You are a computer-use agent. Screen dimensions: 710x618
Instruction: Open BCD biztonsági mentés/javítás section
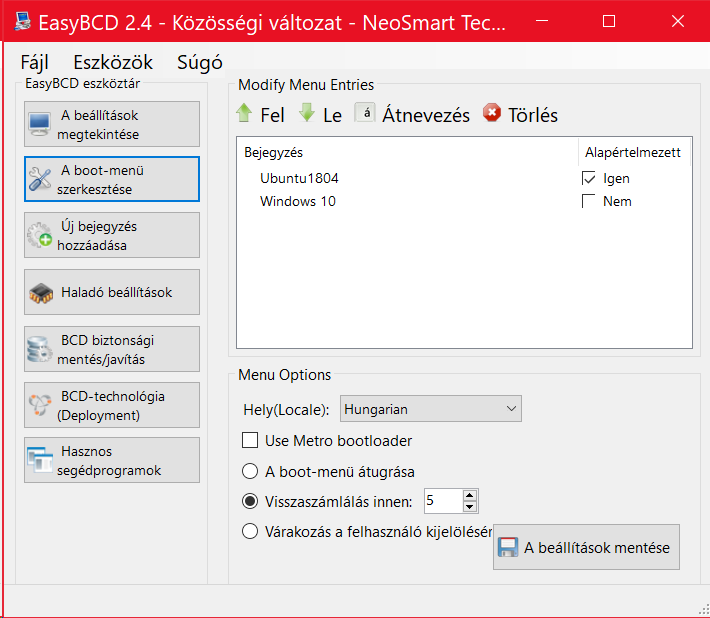(112, 349)
